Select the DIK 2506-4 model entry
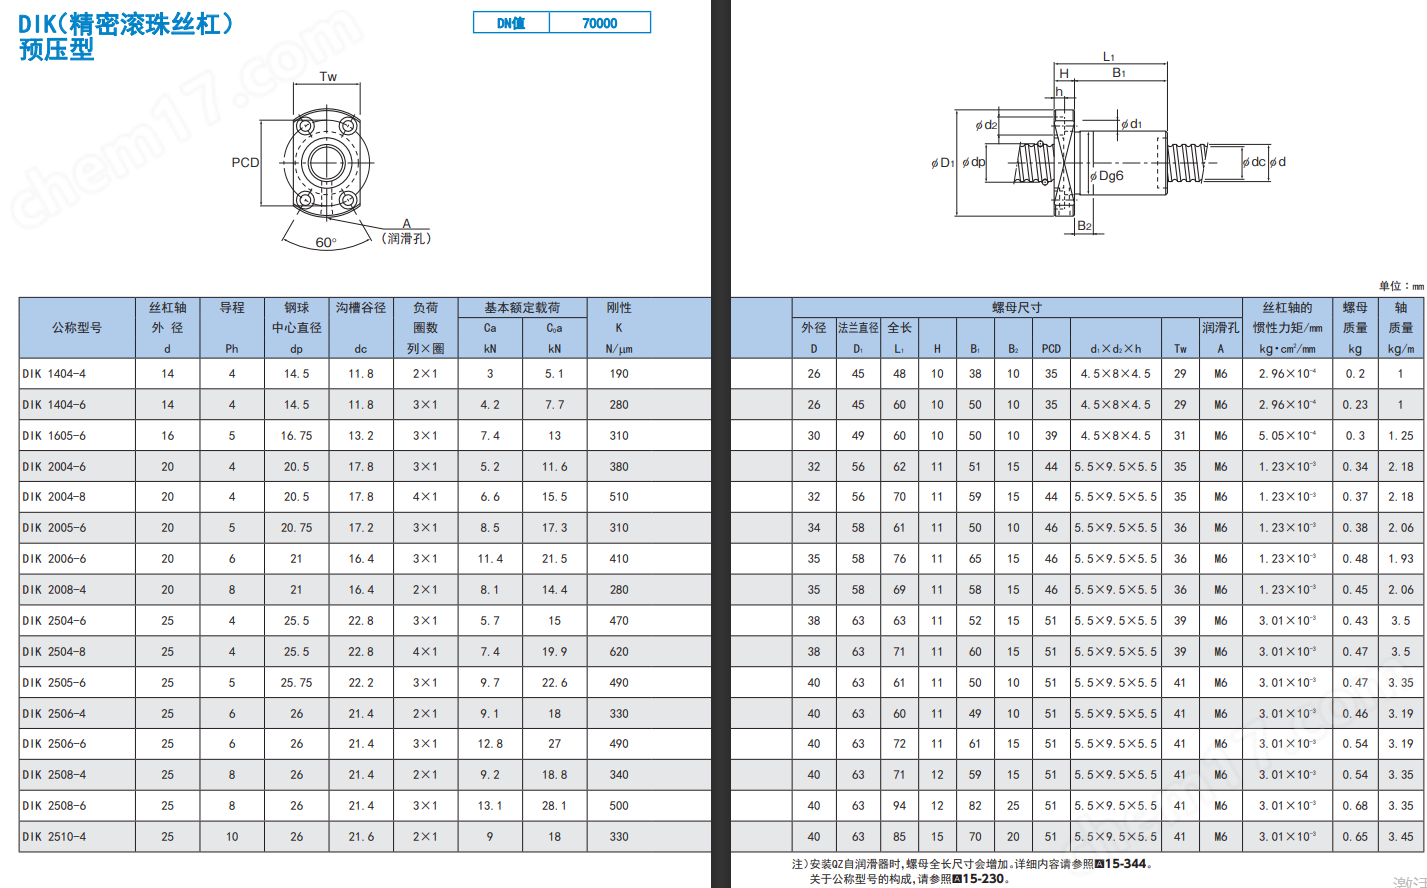Viewport: 1427px width, 888px height. point(54,714)
